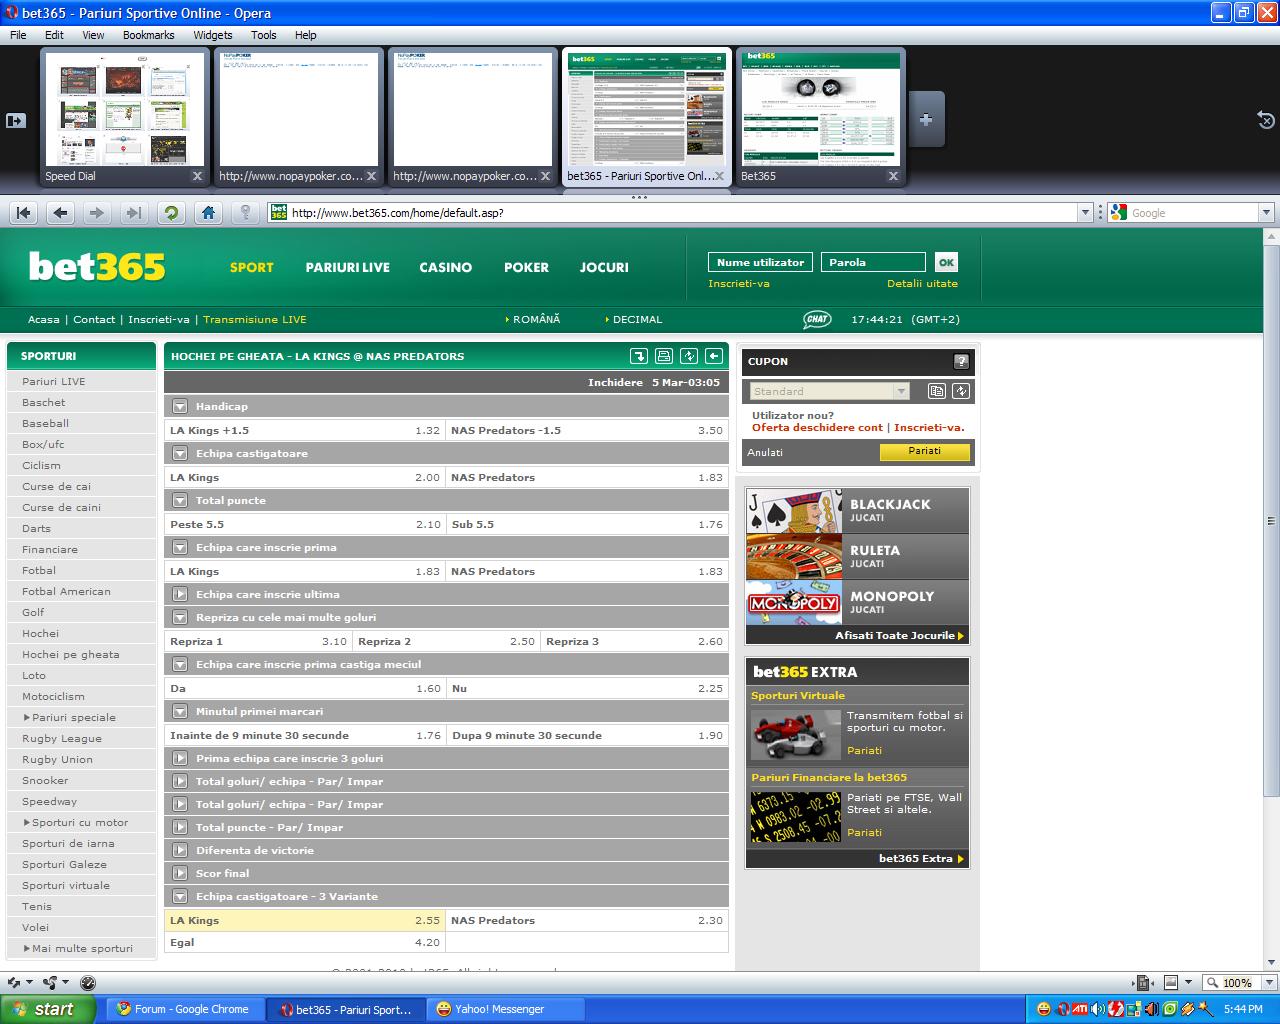Open the Bookmarks menu
Viewport: 1280px width, 1024px height.
click(x=149, y=35)
